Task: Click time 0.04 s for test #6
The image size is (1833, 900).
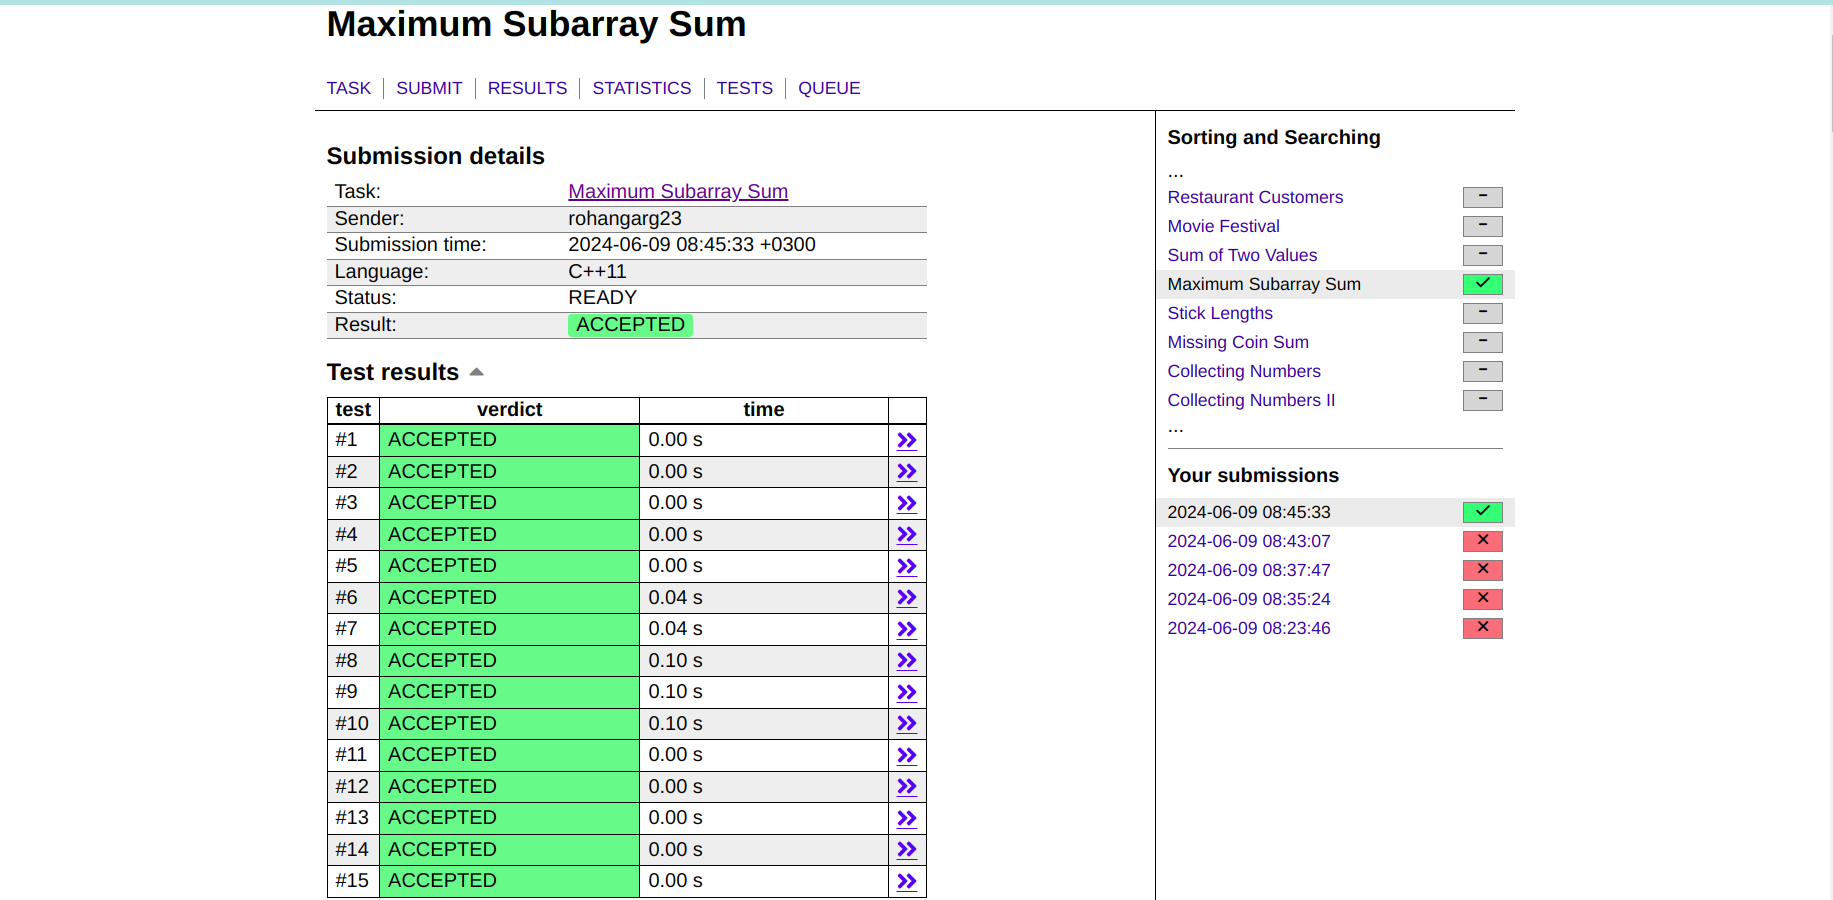Action: [675, 597]
